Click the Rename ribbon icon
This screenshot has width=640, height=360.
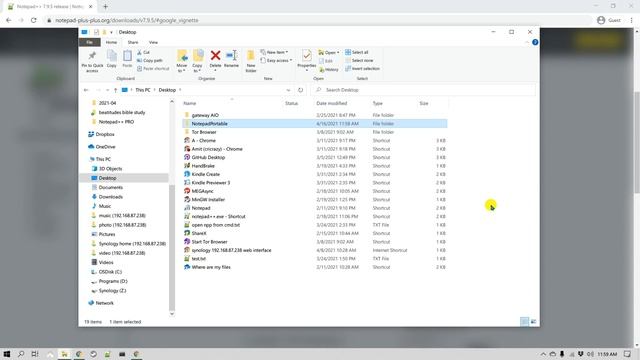point(231,59)
